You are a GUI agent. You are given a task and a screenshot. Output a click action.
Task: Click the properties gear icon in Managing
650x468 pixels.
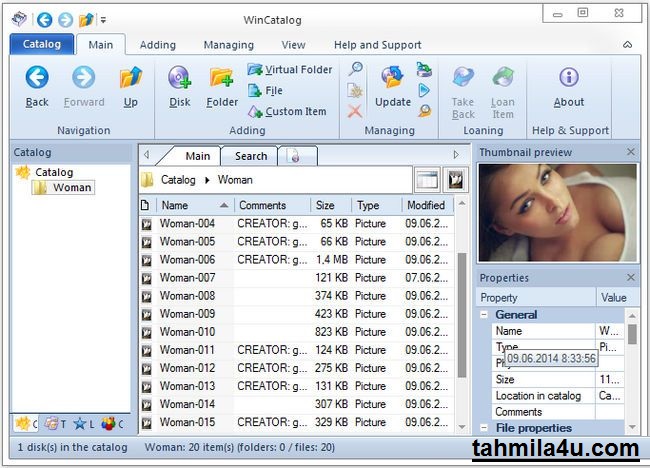(355, 90)
